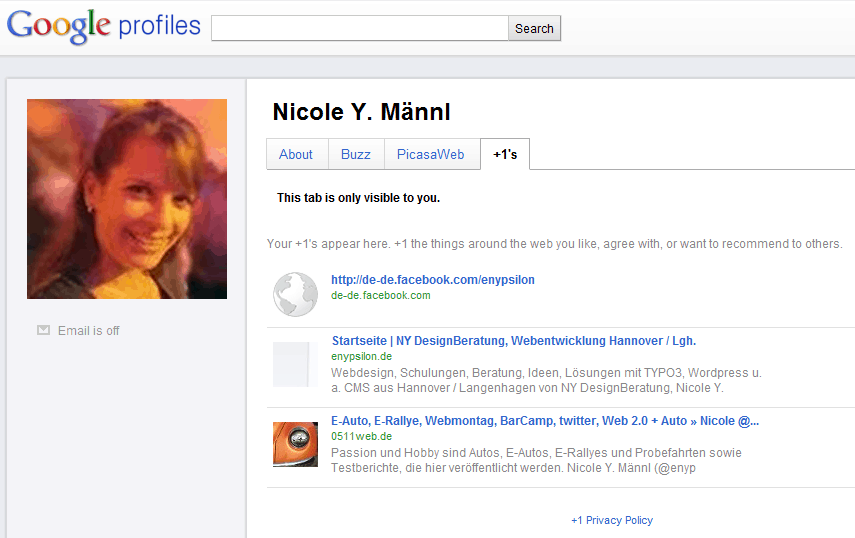The width and height of the screenshot is (855, 538).
Task: Focus the profile search text field
Action: click(x=360, y=29)
